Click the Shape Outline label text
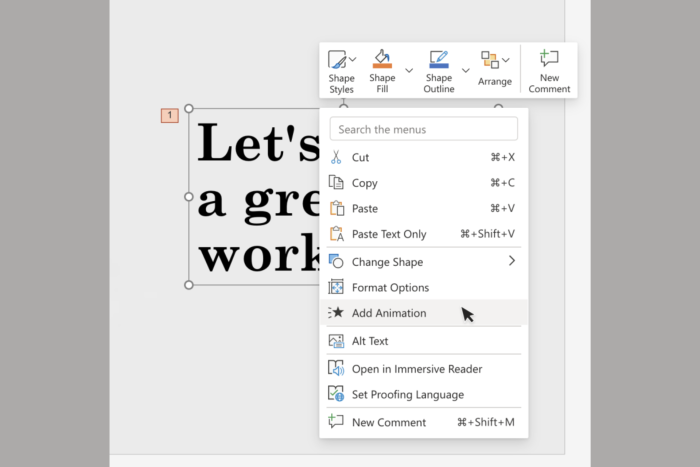This screenshot has height=467, width=700. coord(439,83)
